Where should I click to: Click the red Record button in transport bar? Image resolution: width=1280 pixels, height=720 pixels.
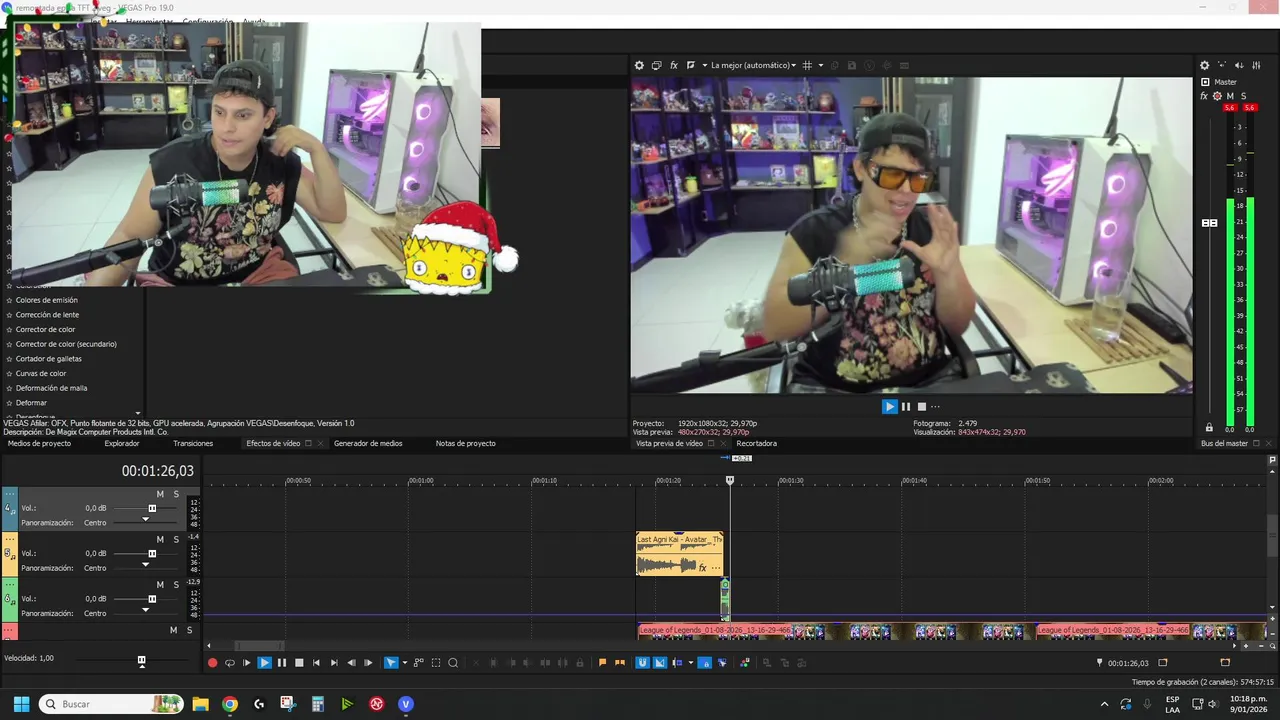pos(212,662)
